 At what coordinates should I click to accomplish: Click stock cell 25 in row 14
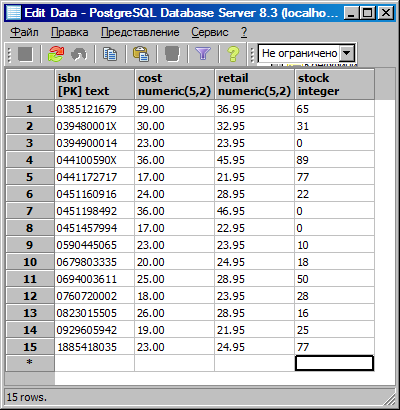point(334,330)
